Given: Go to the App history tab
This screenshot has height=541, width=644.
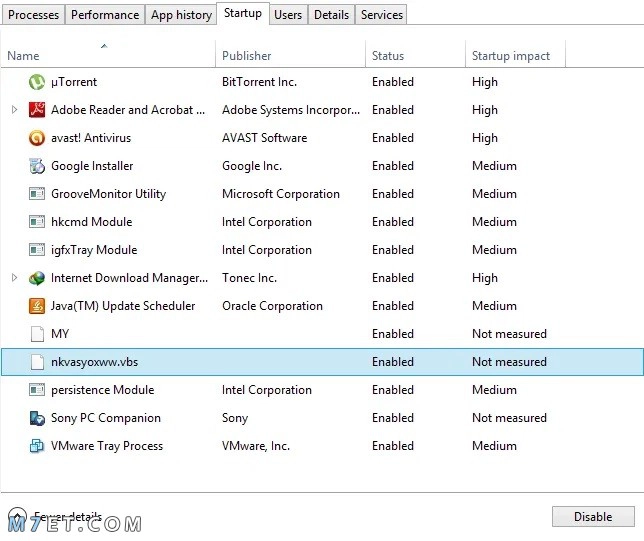Looking at the screenshot, I should pyautogui.click(x=181, y=15).
